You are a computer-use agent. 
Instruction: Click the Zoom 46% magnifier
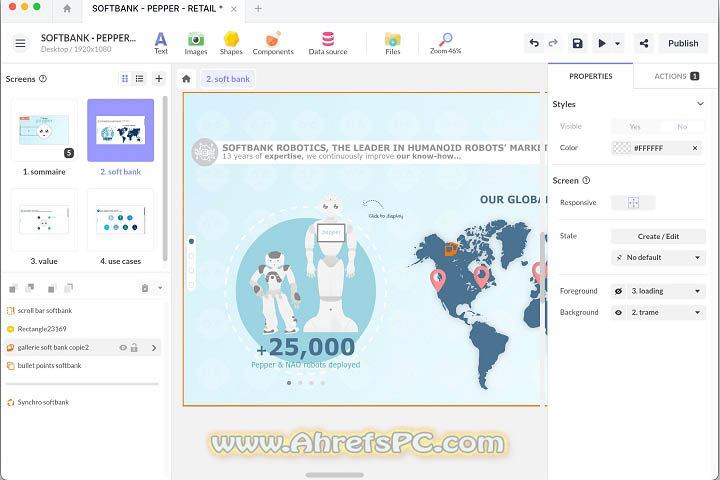tap(445, 43)
